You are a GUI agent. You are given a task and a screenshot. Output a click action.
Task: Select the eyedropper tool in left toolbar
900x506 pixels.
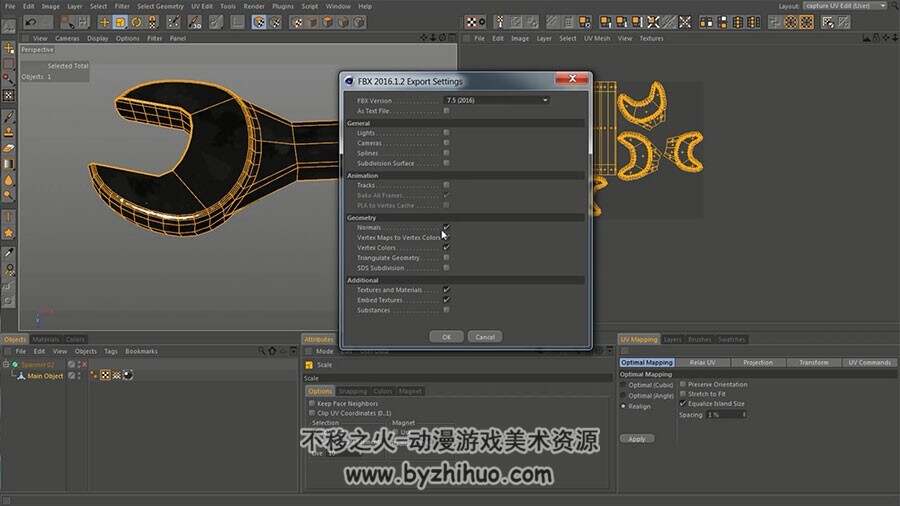click(9, 253)
